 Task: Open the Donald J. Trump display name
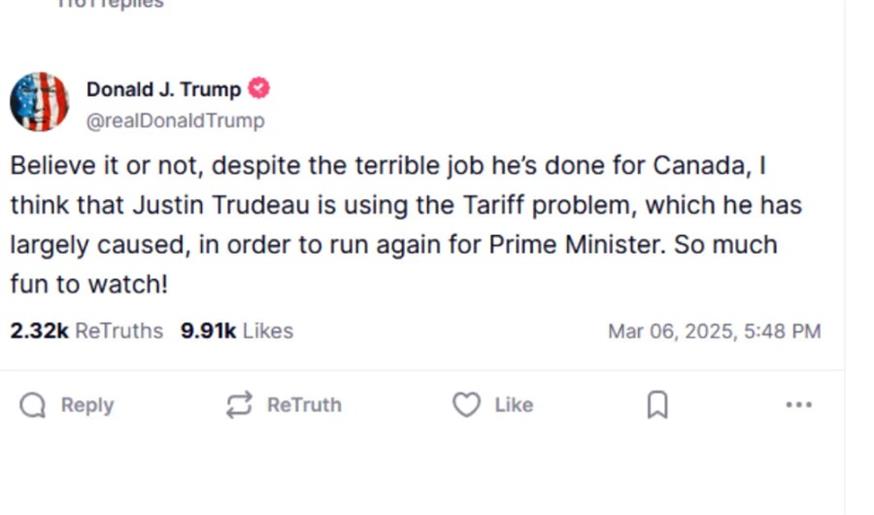click(163, 89)
